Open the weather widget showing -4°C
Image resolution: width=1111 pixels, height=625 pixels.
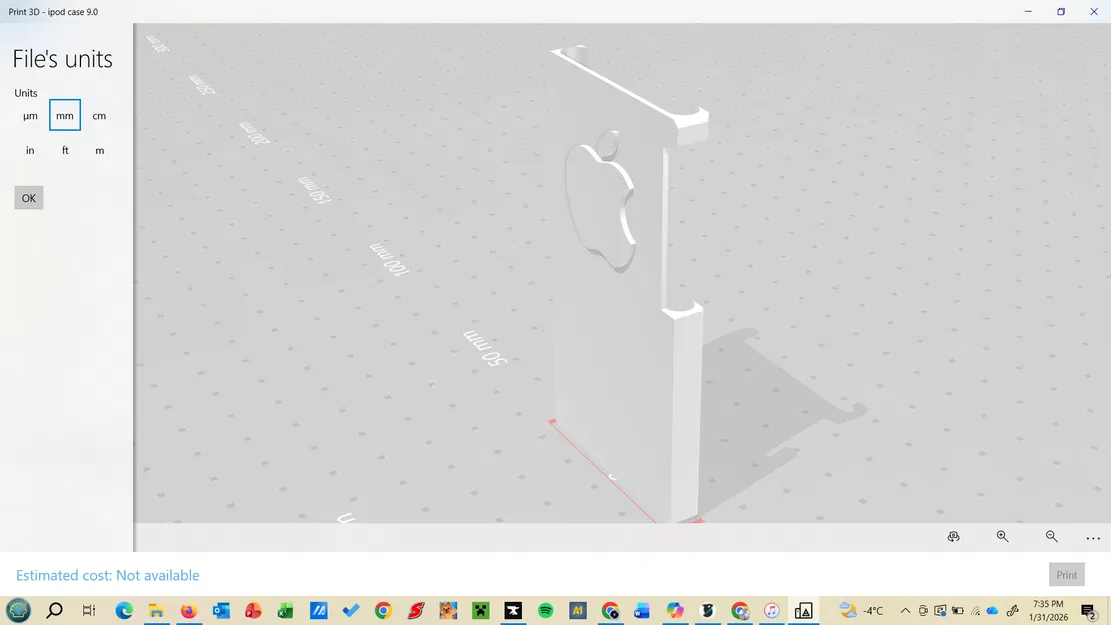(x=861, y=610)
